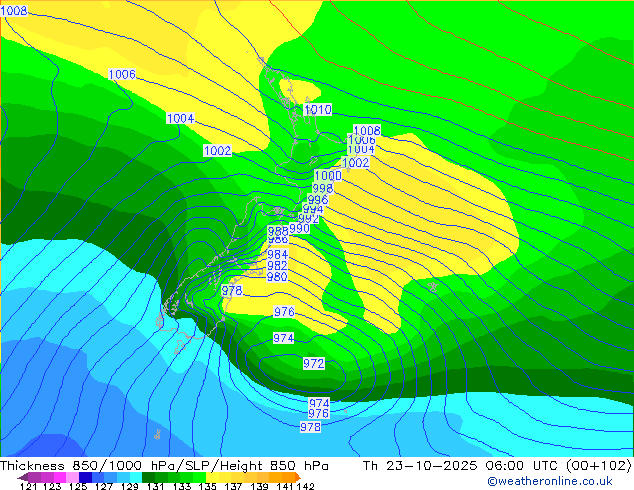Screen dimensions: 634x490
Task: Click the legend value 137
Action: pos(233,486)
